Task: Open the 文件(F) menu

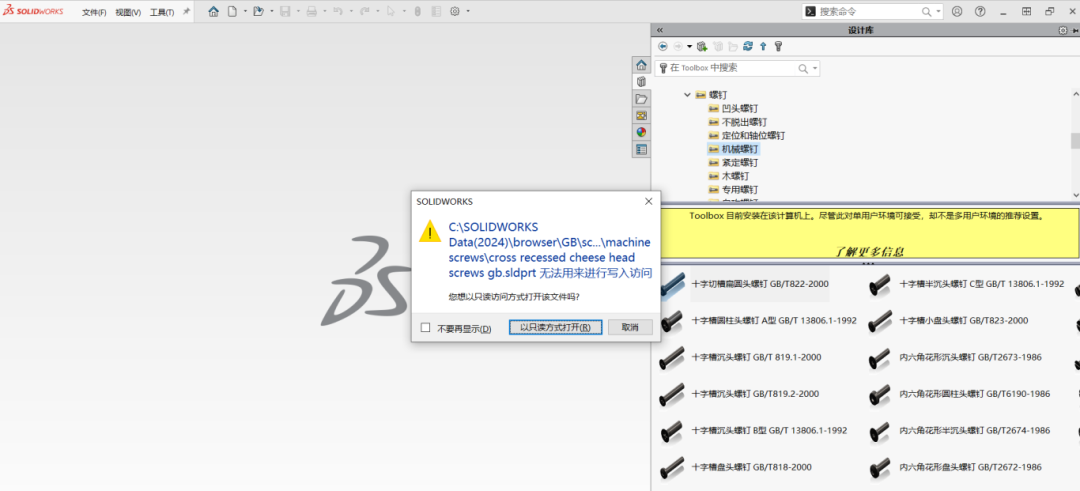Action: pyautogui.click(x=94, y=12)
